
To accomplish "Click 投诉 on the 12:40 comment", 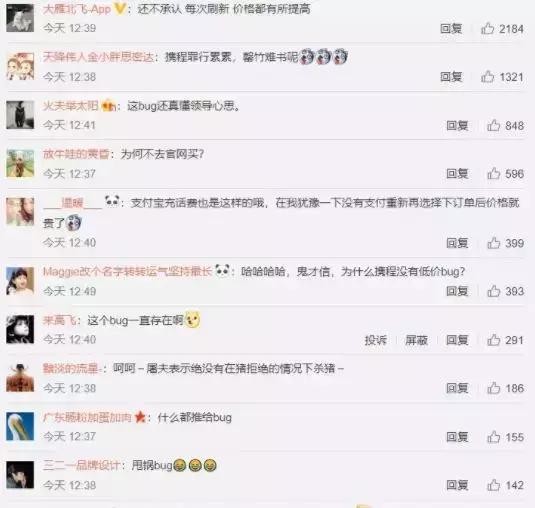I will pyautogui.click(x=375, y=340).
